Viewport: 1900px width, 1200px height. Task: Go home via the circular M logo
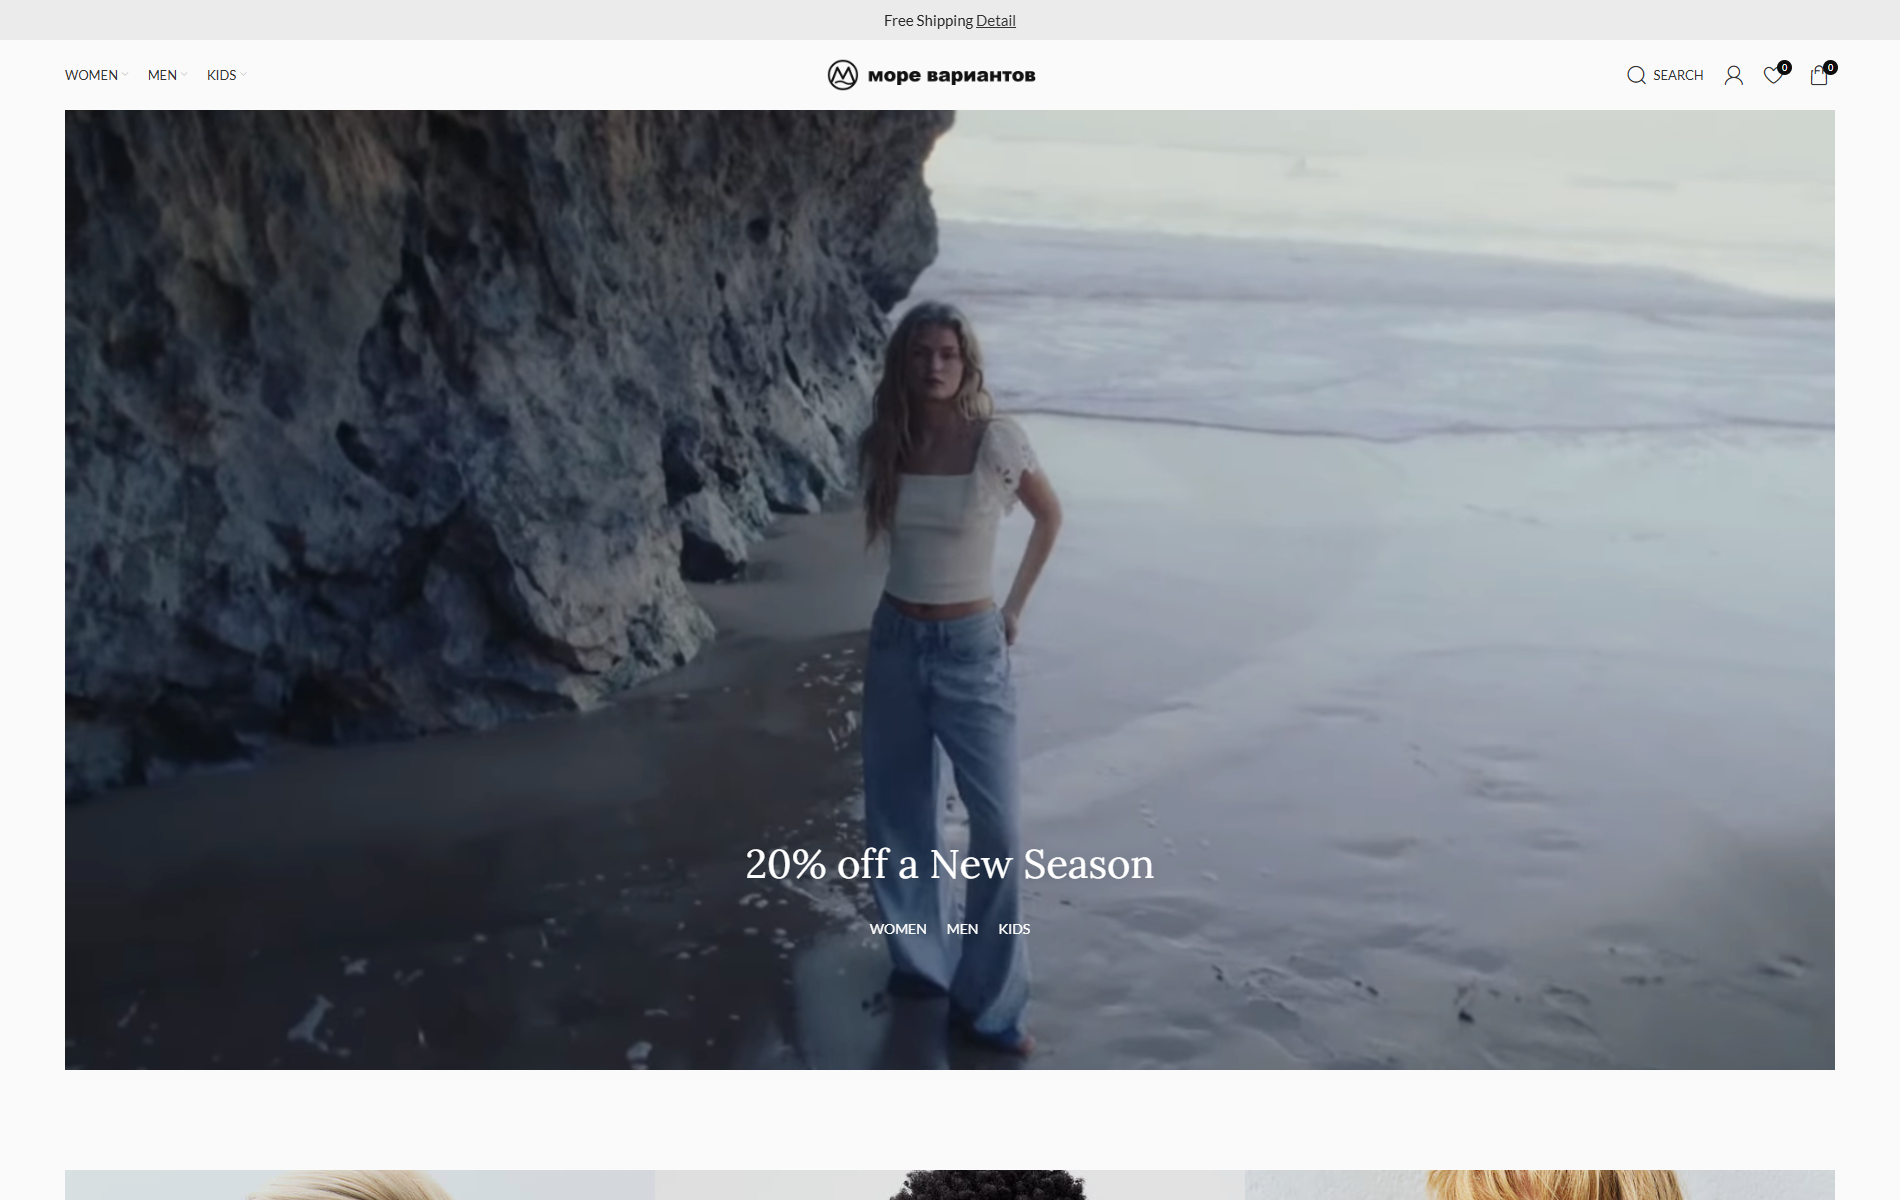(x=843, y=75)
